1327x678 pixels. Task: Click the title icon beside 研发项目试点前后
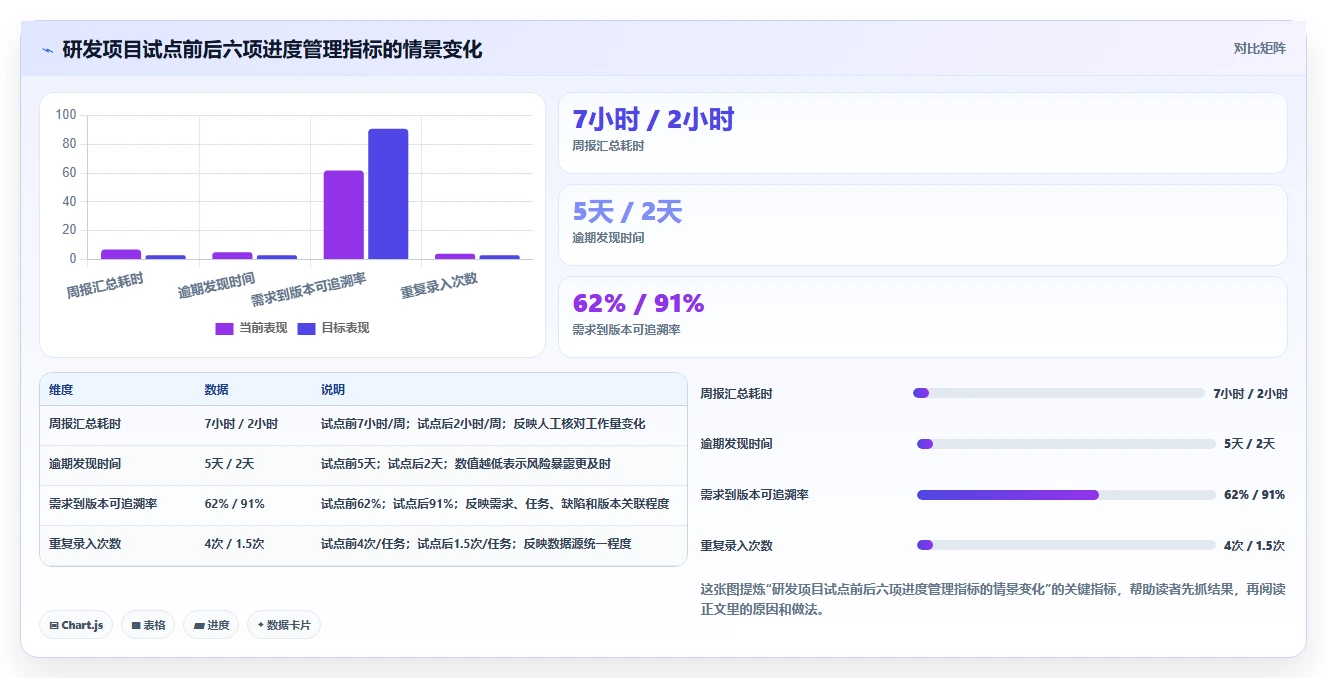tap(48, 49)
